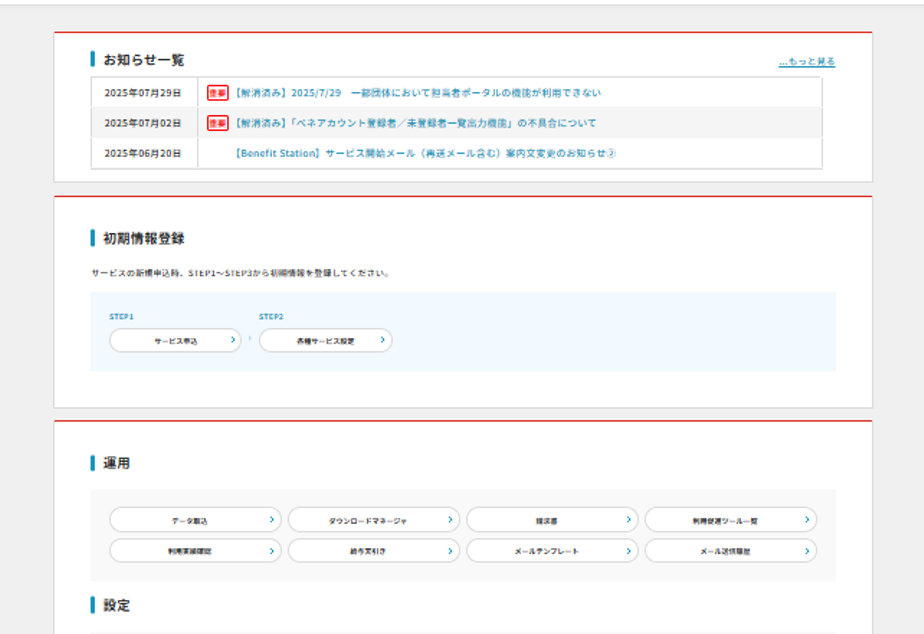Click the 2025年06月20日 date cell
Viewport: 924px width, 634px height.
pyautogui.click(x=143, y=153)
